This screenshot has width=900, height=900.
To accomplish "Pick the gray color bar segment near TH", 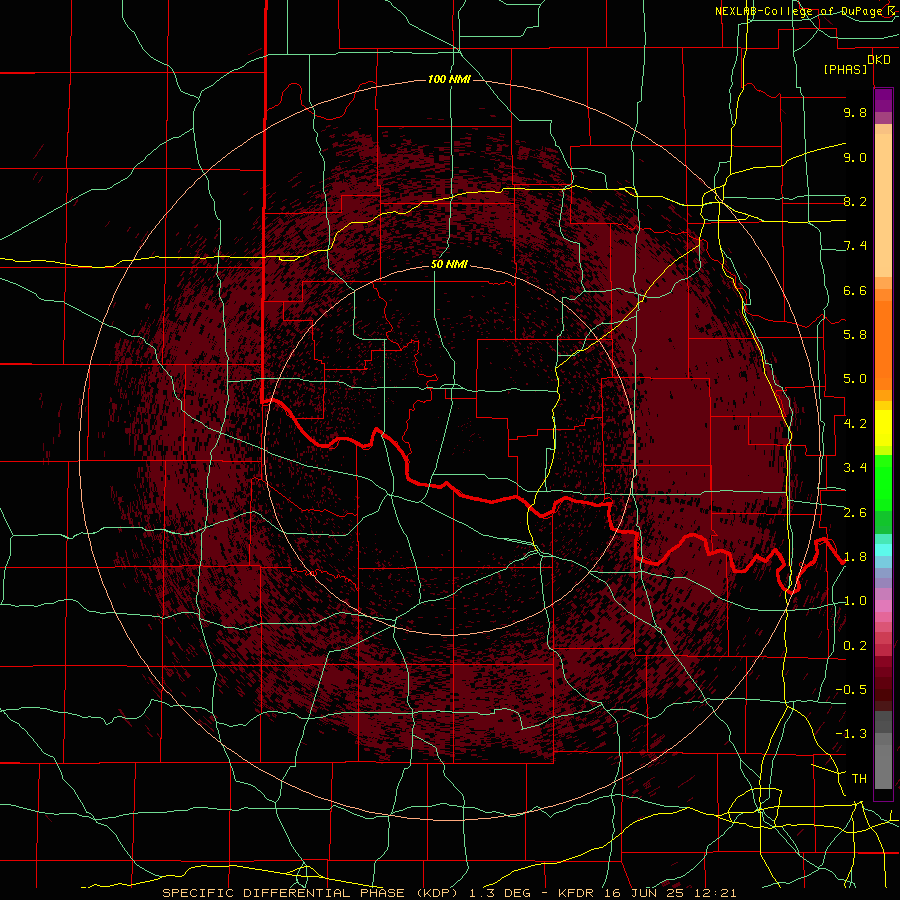I will 883,766.
